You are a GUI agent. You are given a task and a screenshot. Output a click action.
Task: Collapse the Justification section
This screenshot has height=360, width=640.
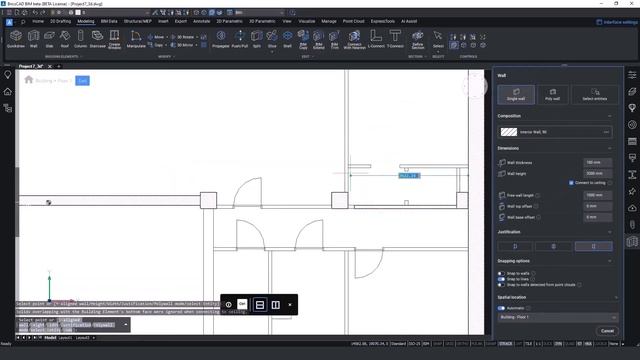click(x=610, y=232)
